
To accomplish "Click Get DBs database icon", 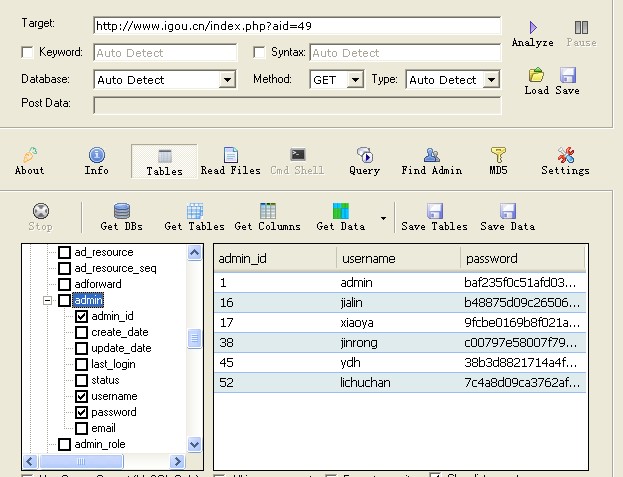I will (122, 211).
